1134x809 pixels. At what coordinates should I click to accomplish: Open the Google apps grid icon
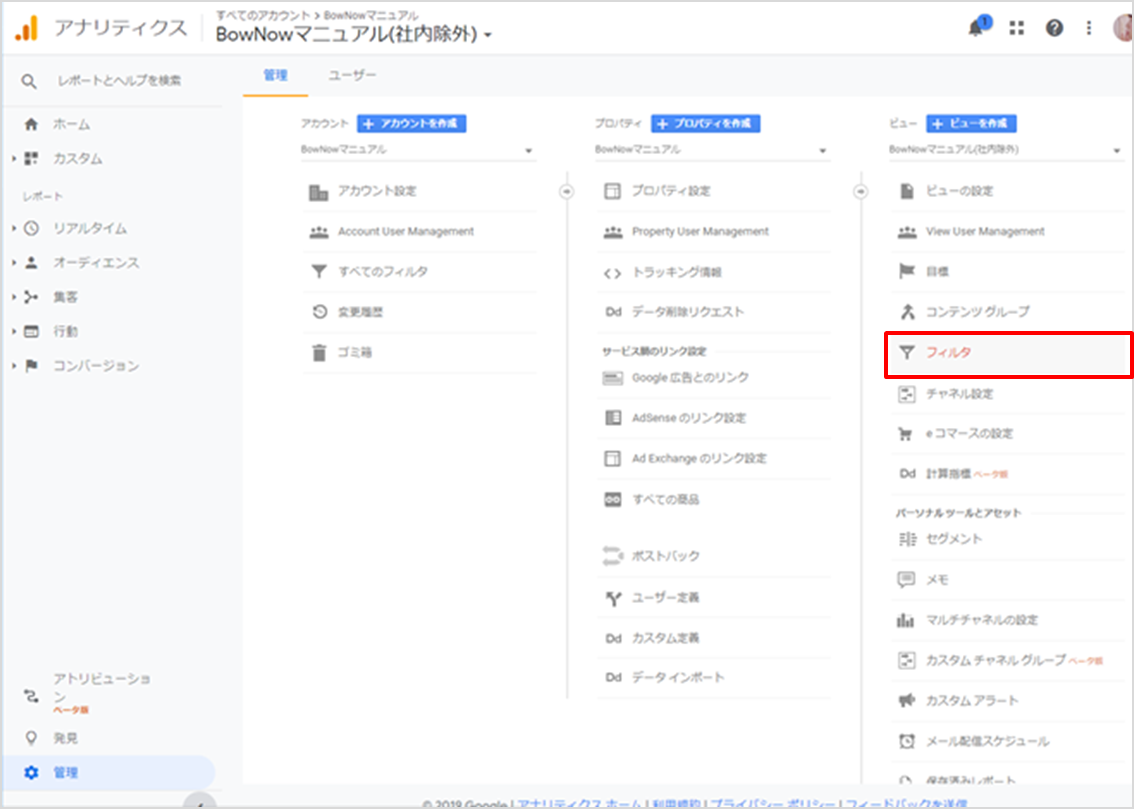1017,27
